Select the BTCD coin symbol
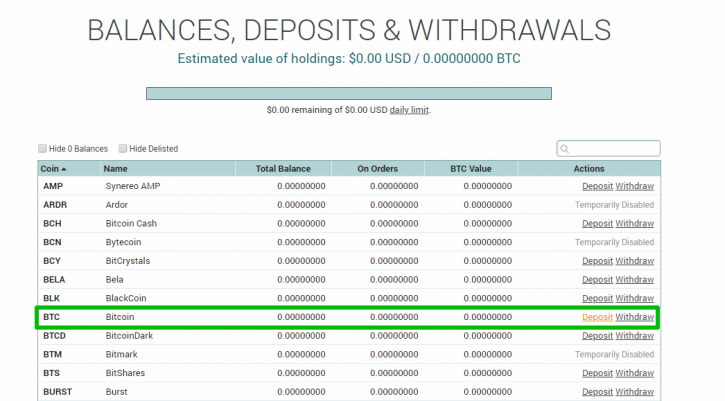The height and width of the screenshot is (401, 725). 55,336
